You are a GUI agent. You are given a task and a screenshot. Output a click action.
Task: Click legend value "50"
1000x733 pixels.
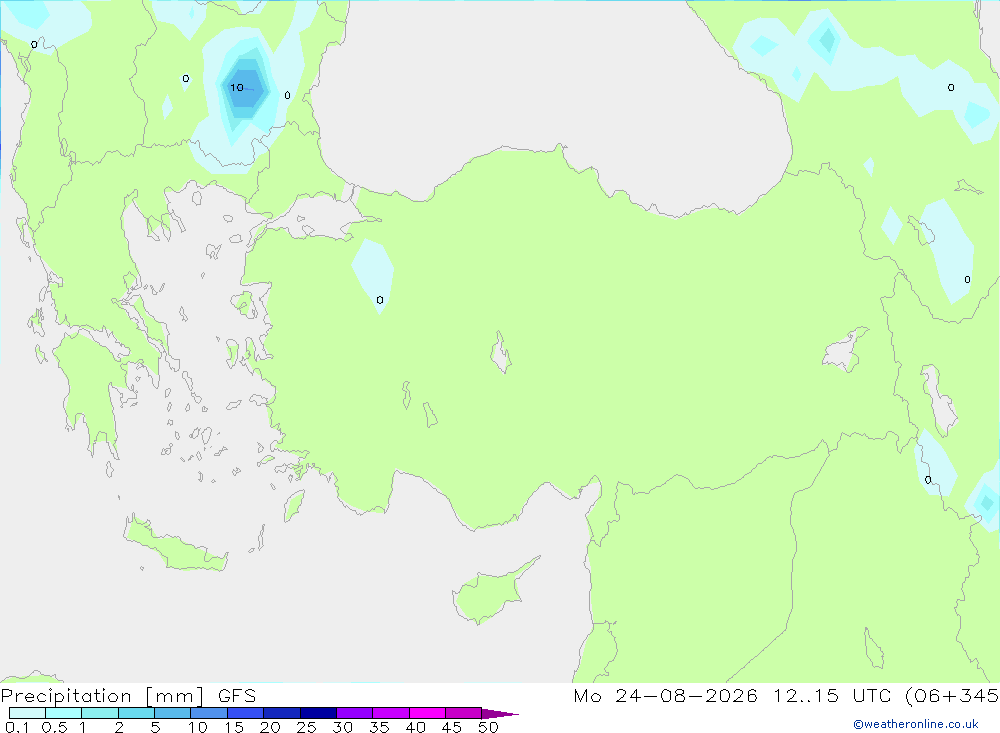pyautogui.click(x=488, y=727)
